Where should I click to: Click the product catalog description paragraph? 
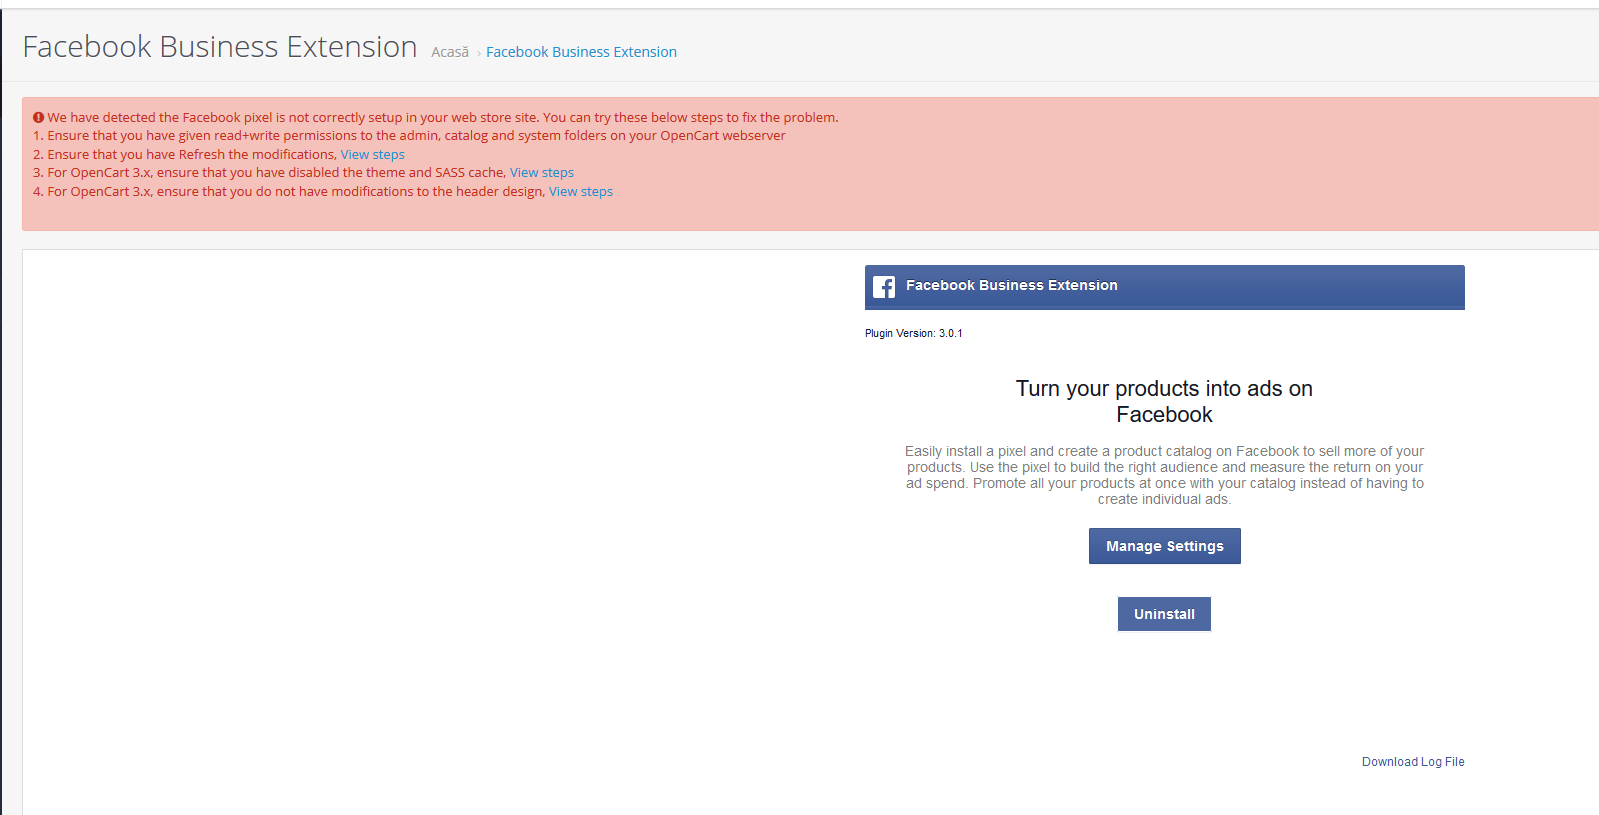(1163, 475)
